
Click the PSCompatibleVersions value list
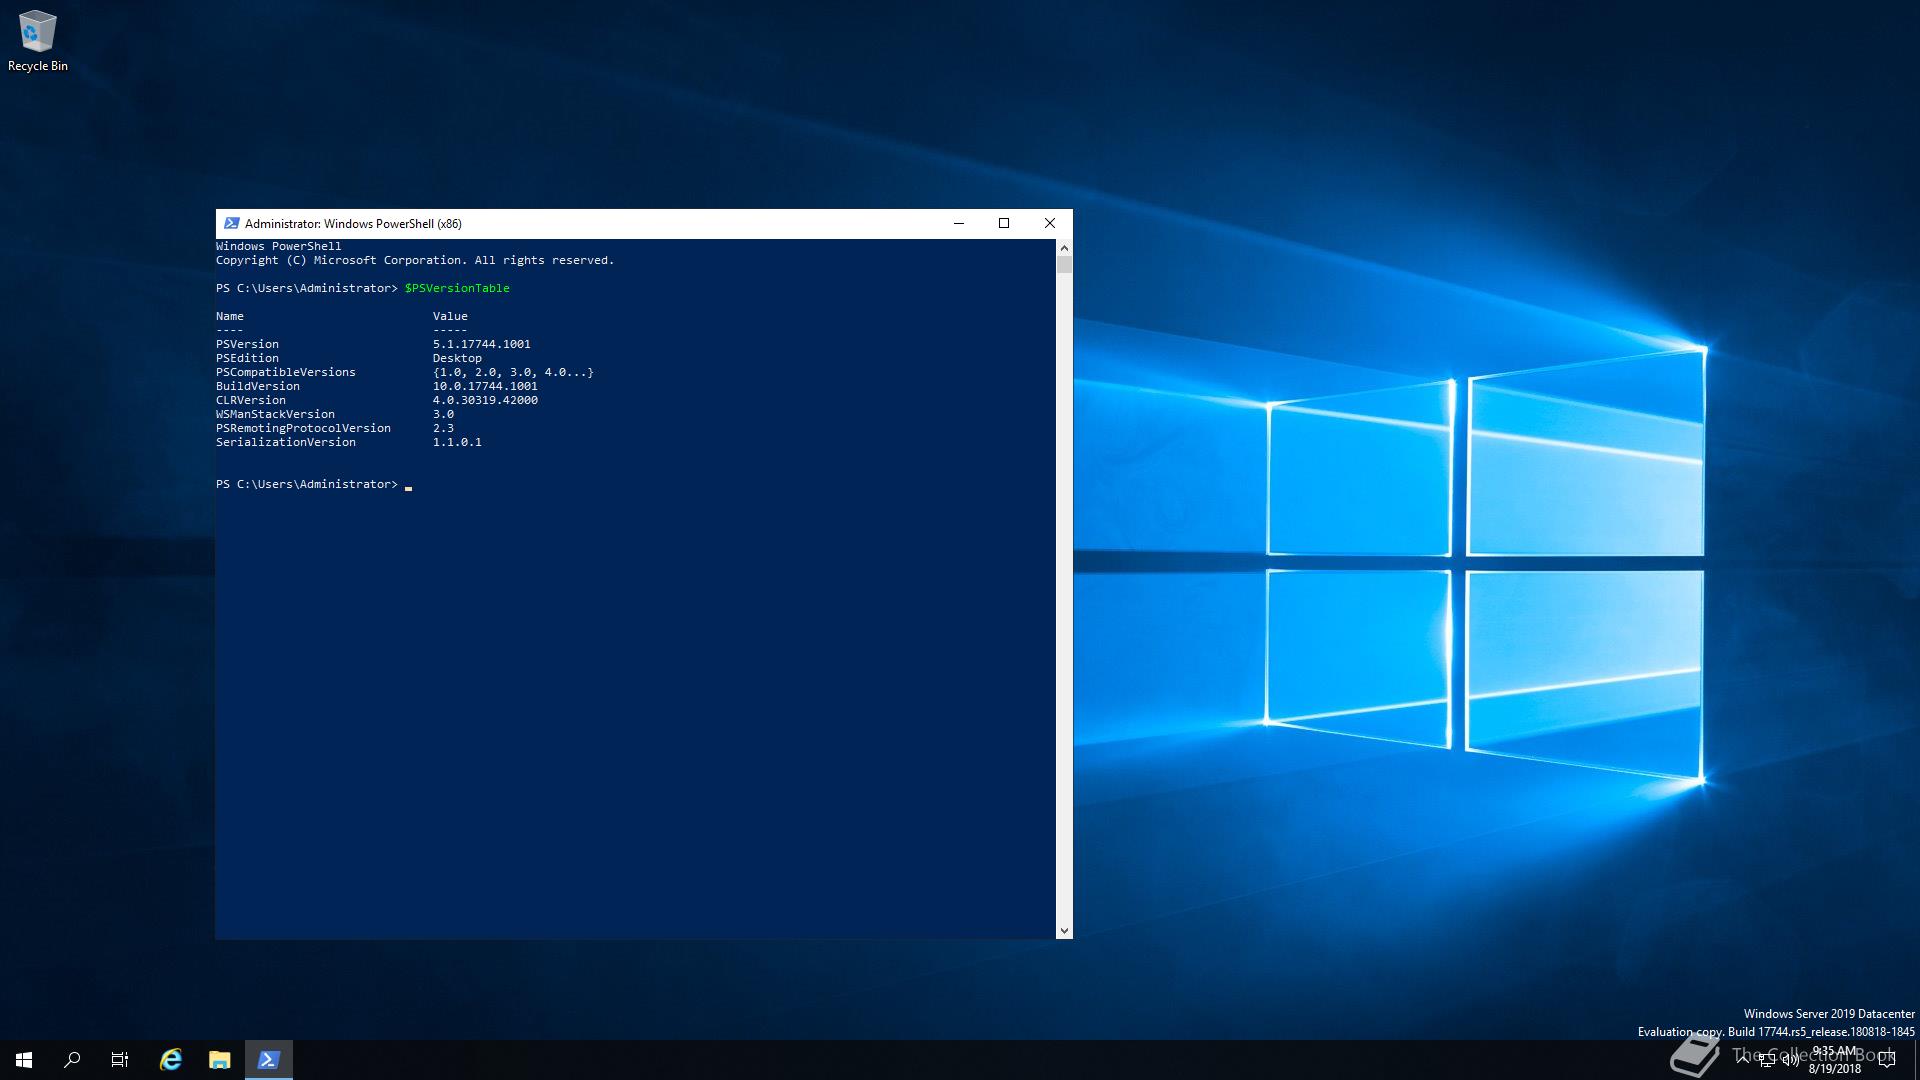click(513, 372)
